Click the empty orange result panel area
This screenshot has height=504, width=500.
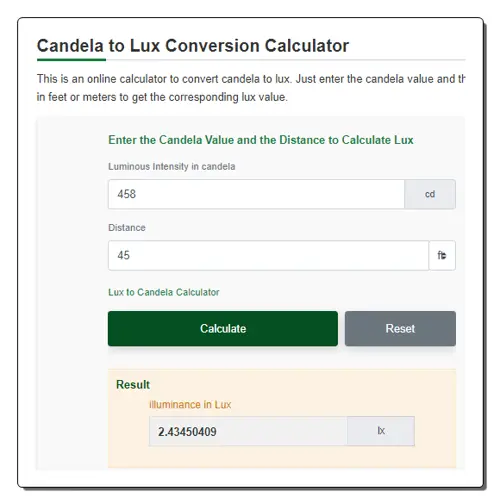(x=282, y=457)
